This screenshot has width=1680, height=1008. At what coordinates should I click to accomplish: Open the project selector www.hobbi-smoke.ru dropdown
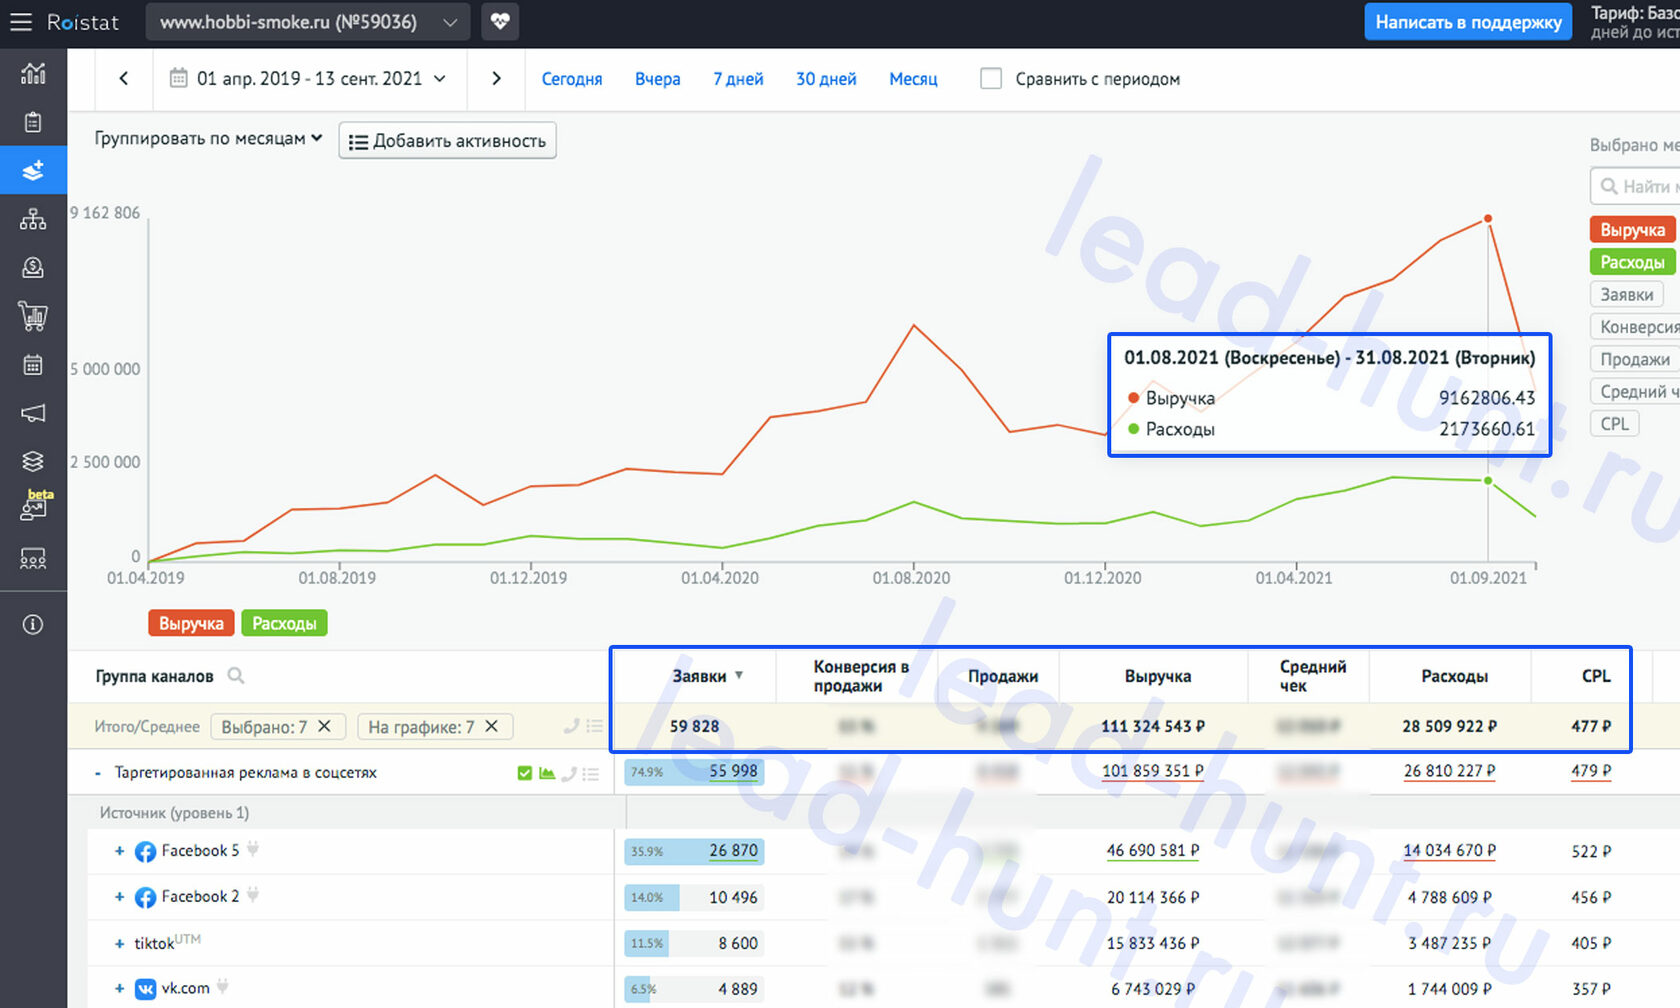[308, 22]
